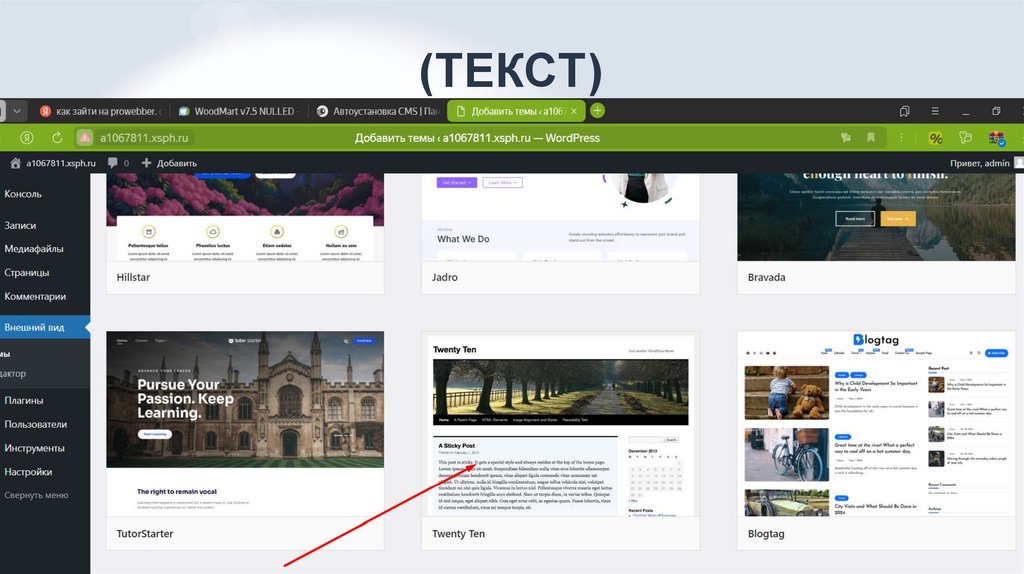Image resolution: width=1024 pixels, height=574 pixels.
Task: Click the Jadro theme name
Action: click(445, 278)
